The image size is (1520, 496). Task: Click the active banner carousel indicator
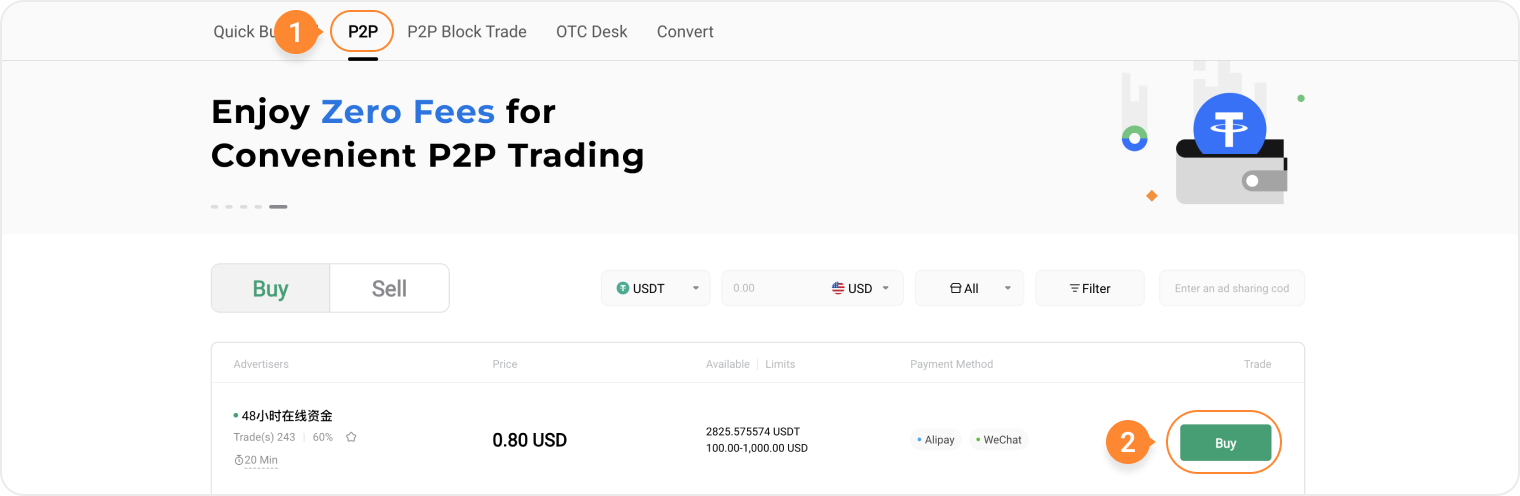pyautogui.click(x=278, y=207)
